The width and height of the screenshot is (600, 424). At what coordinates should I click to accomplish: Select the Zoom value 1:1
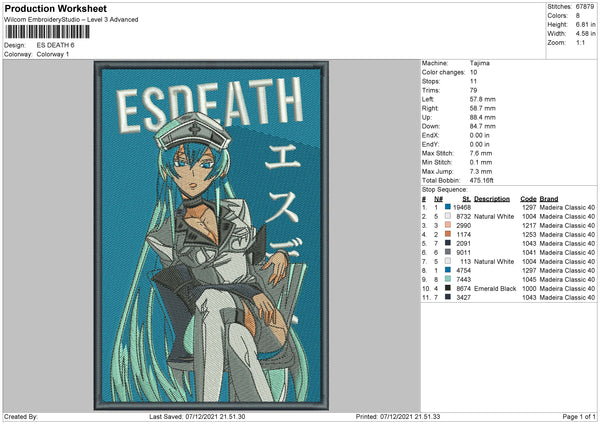[580, 42]
